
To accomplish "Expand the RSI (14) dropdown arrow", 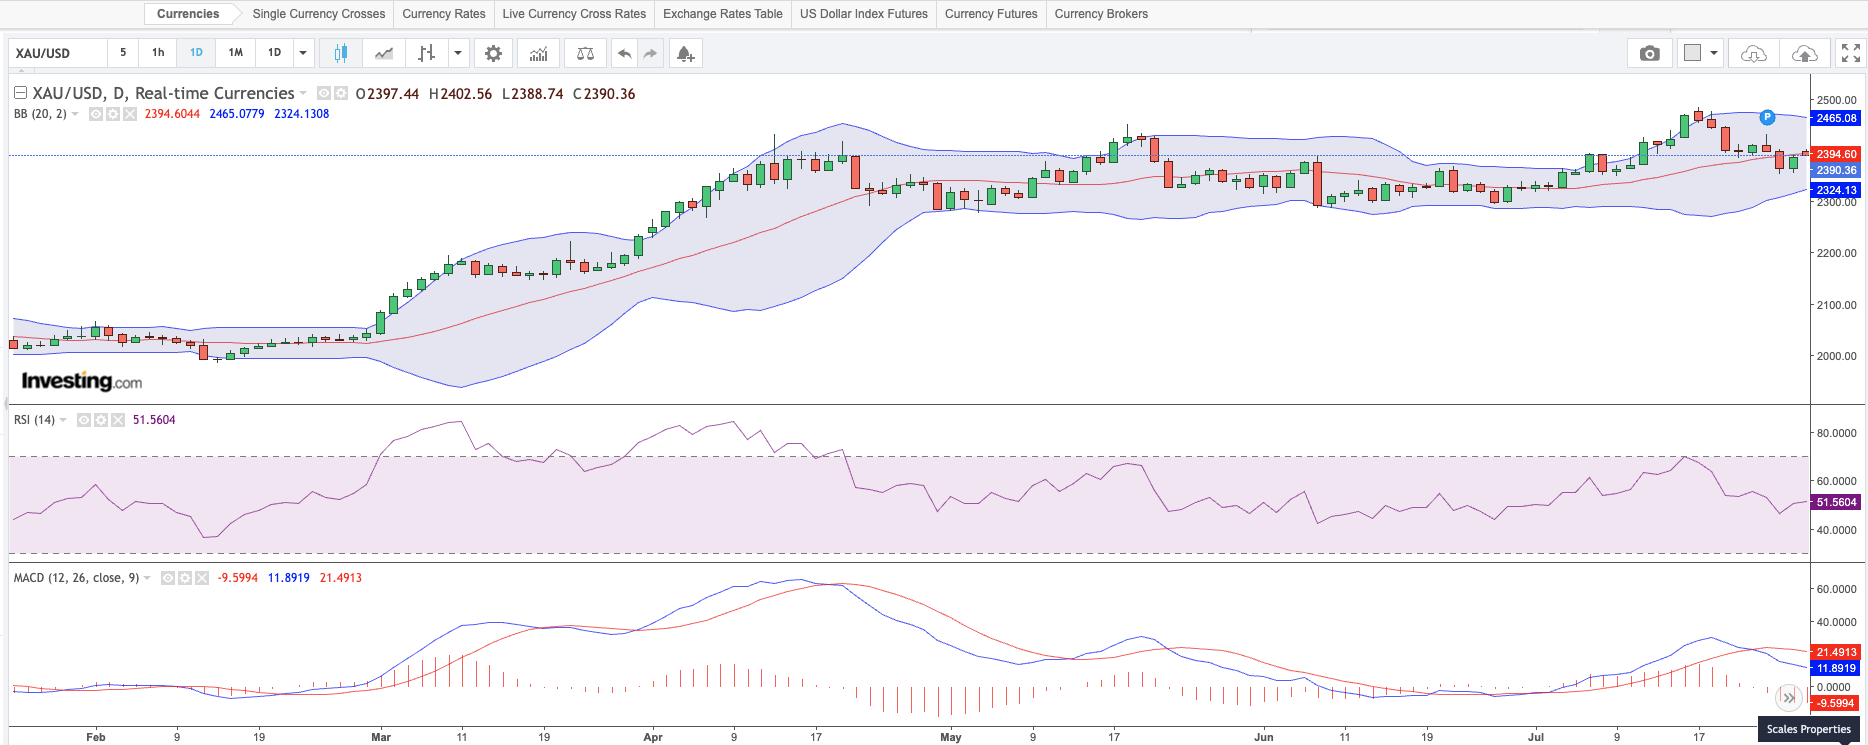I will (x=63, y=420).
